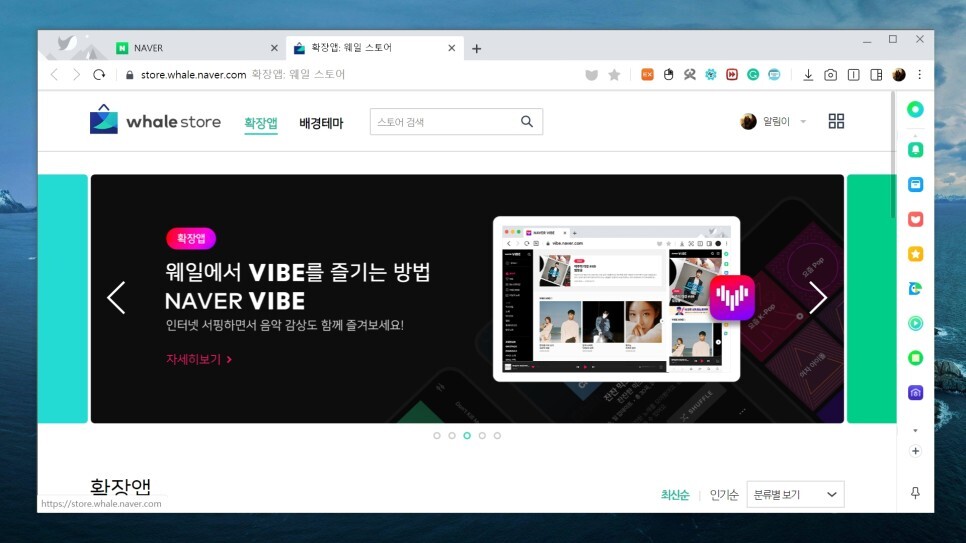Image resolution: width=966 pixels, height=543 pixels.
Task: Click the page vertical scrollbar
Action: pos(893,155)
